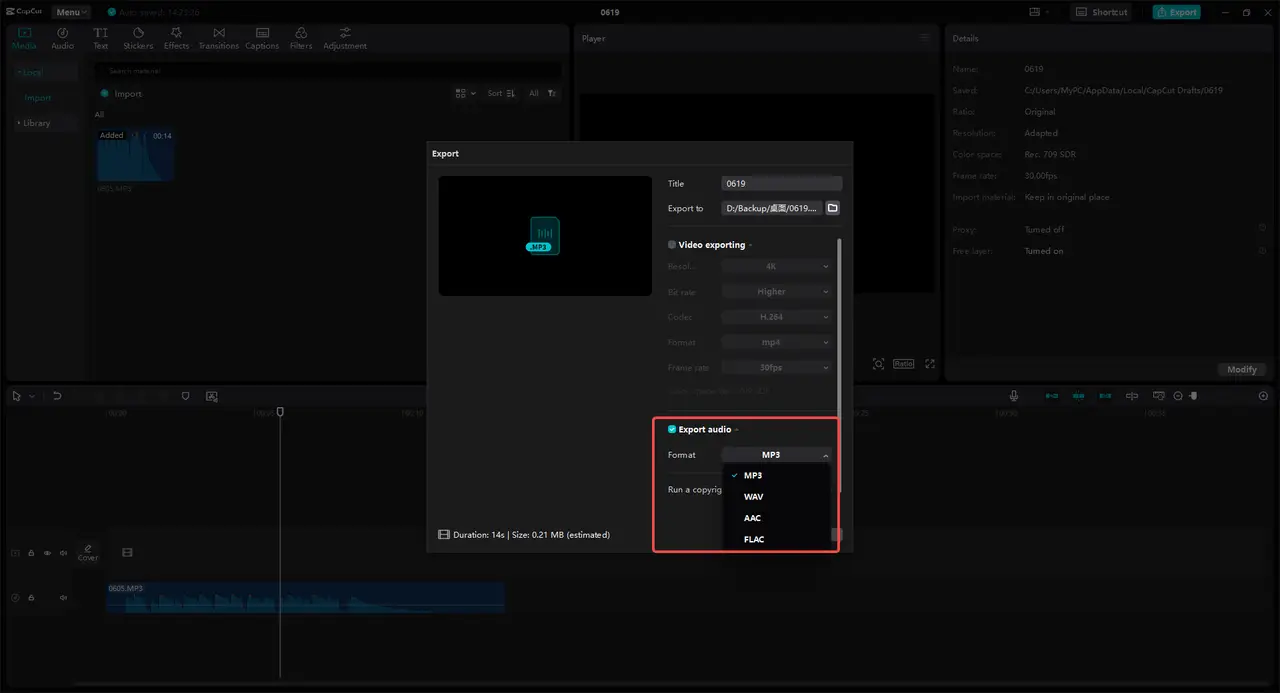Open the Player panel menu icon
Image resolution: width=1280 pixels, height=693 pixels.
[925, 38]
